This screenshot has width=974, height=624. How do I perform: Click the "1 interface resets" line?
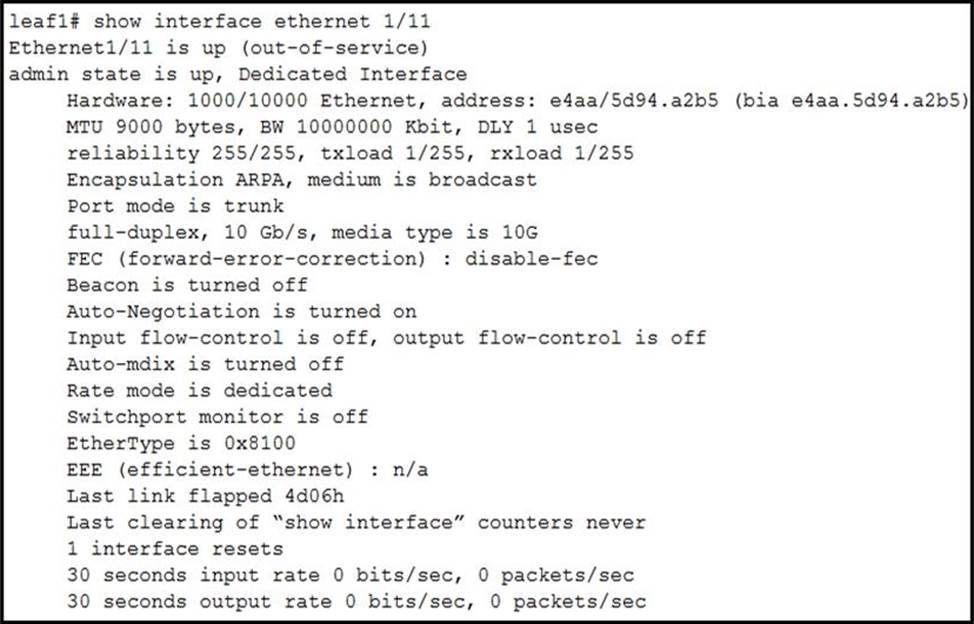point(175,549)
